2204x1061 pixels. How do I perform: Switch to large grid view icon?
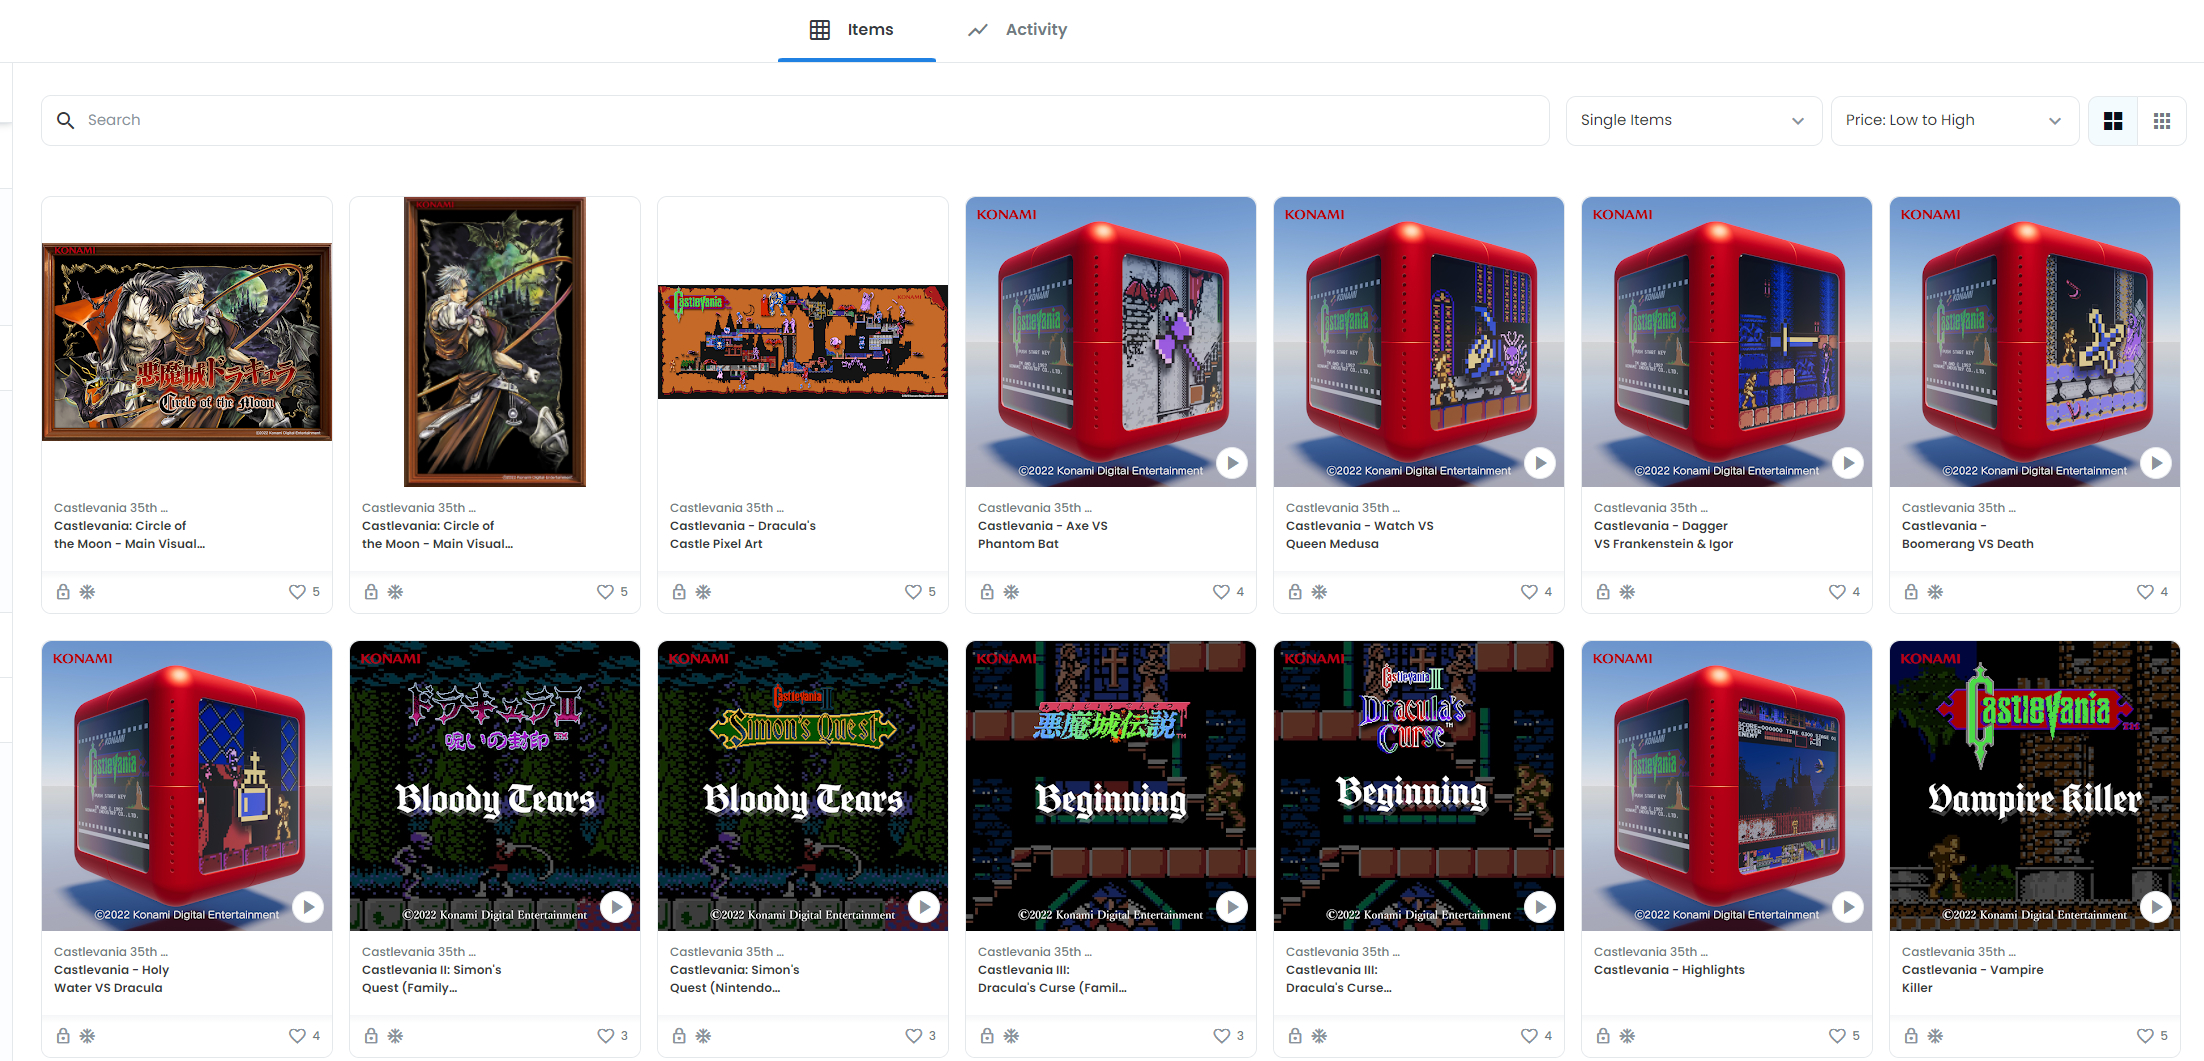[2113, 121]
